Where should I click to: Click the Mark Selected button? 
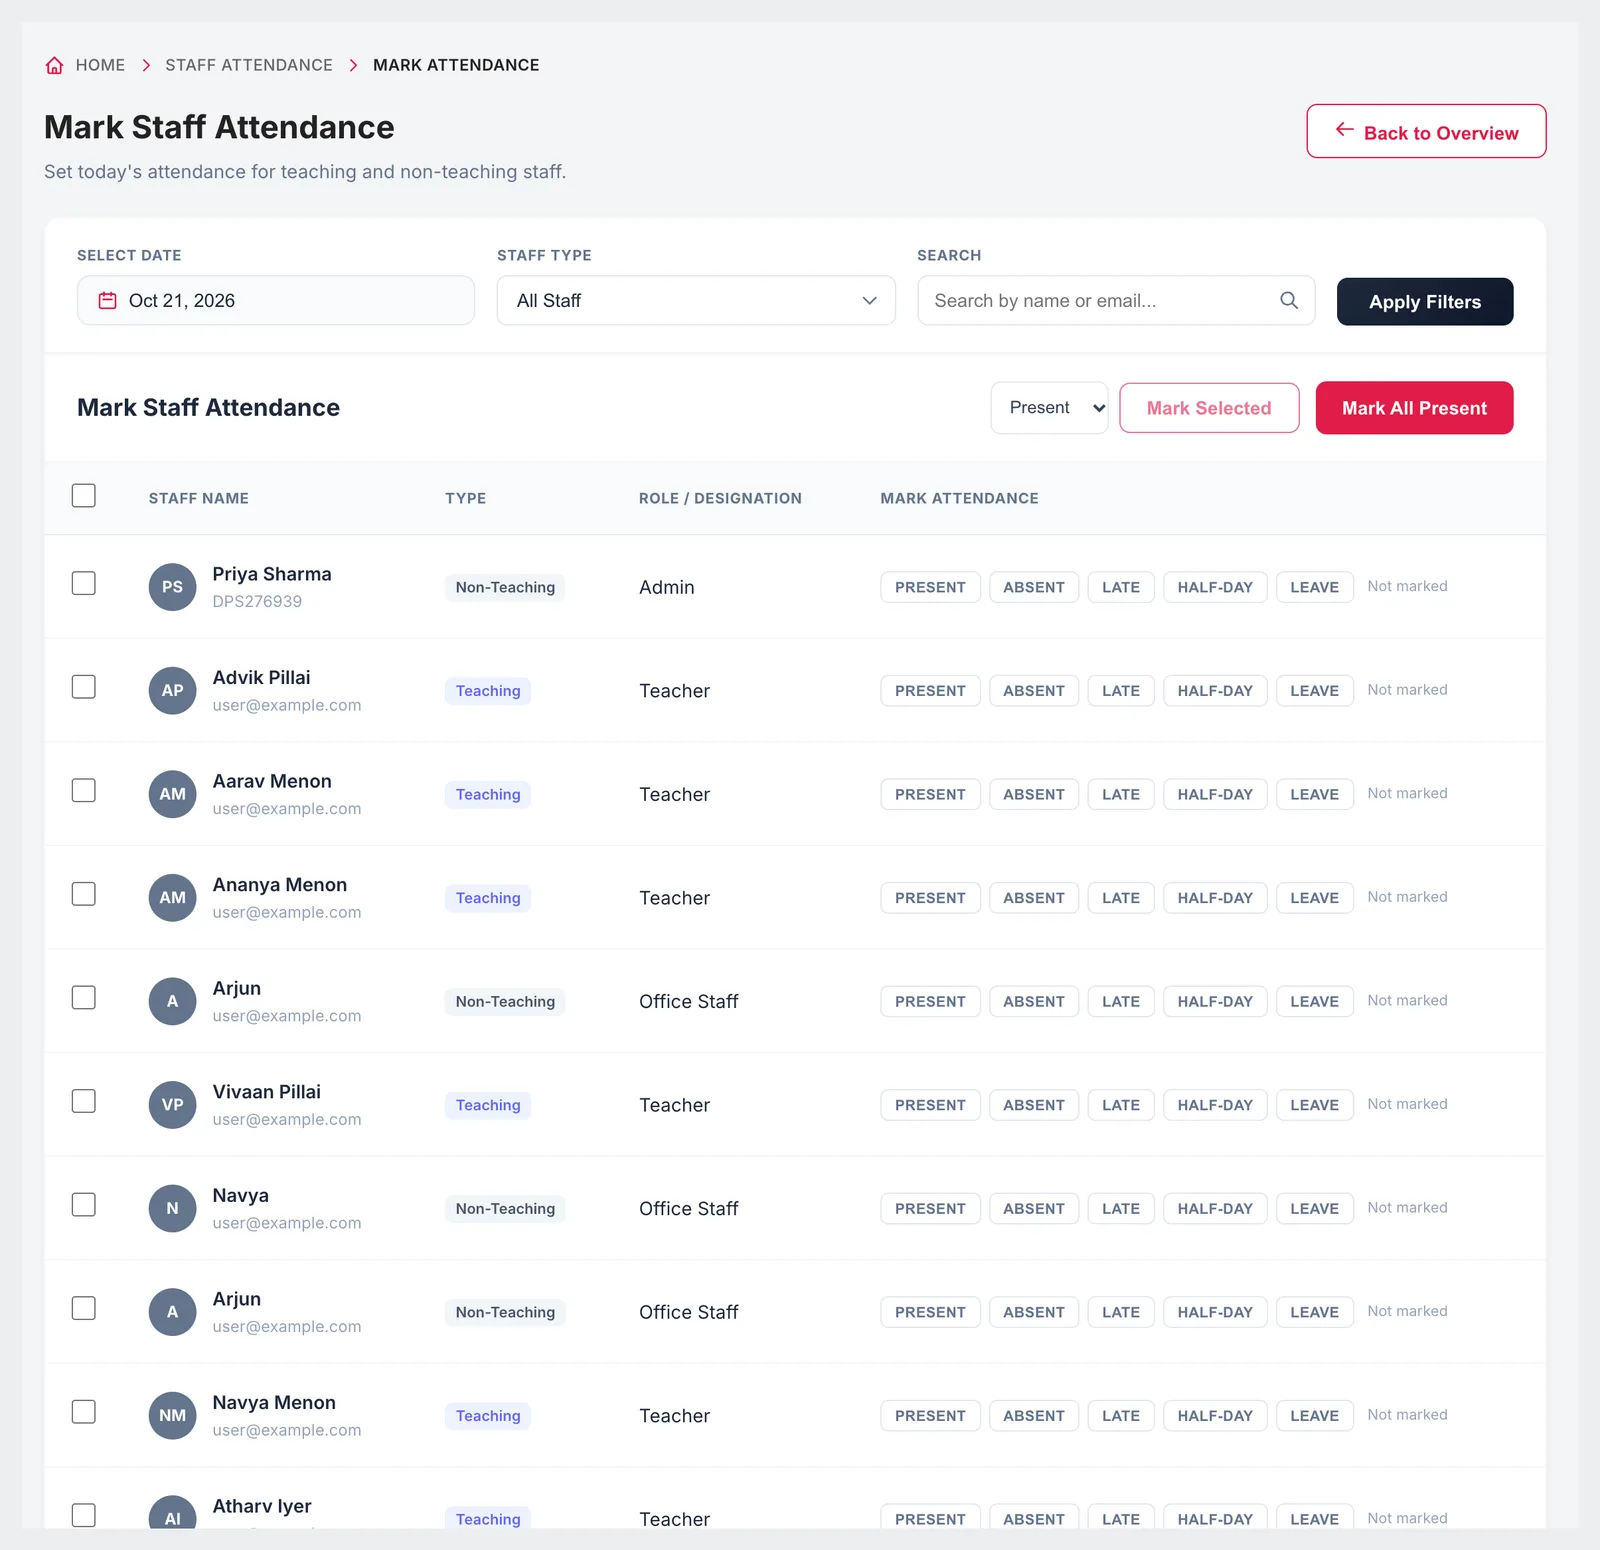[x=1209, y=408]
